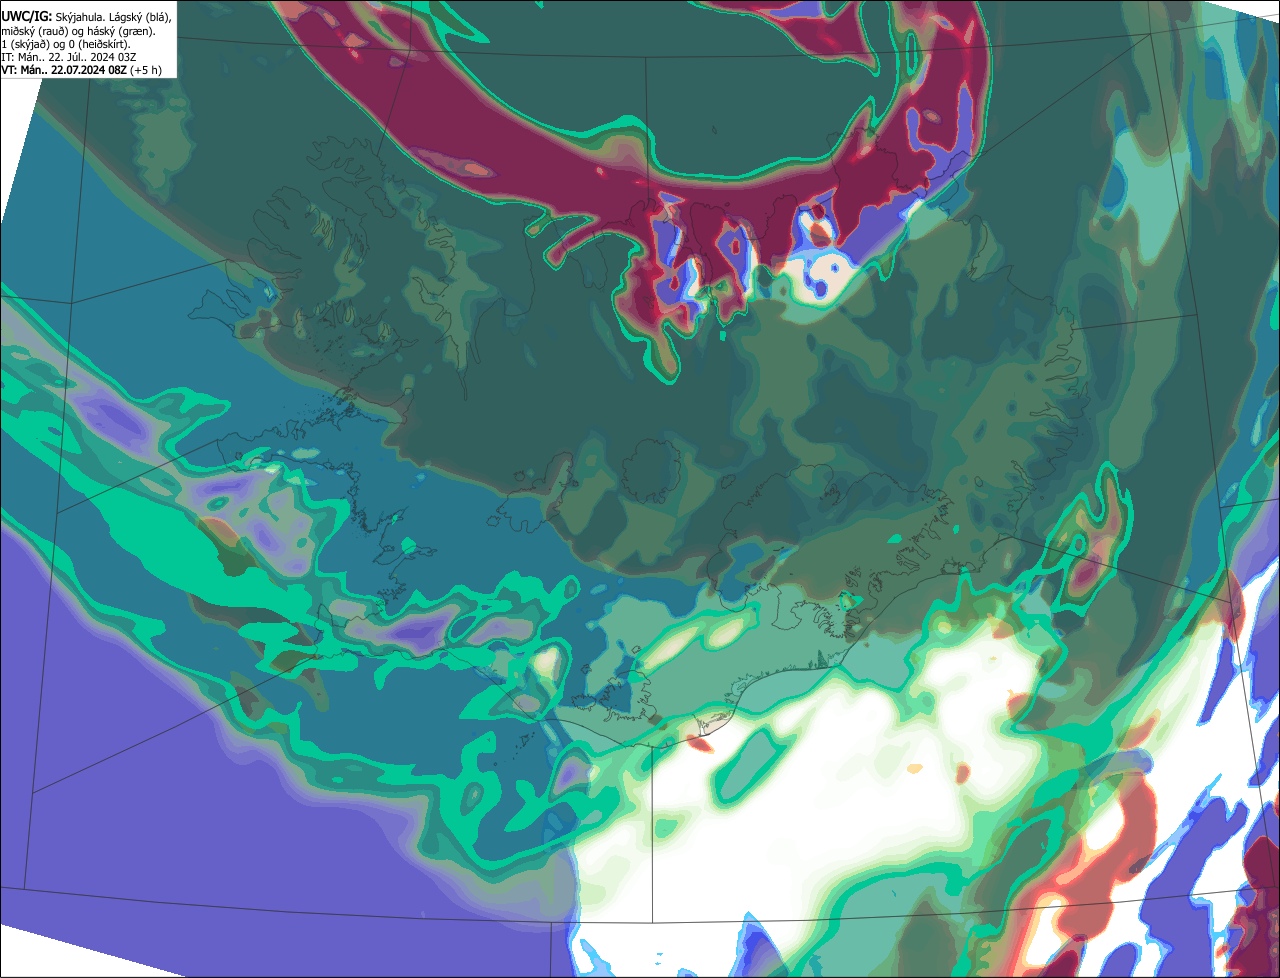Click "0 (heiðskírt)." in the legend
Image resolution: width=1280 pixels, height=978 pixels.
(x=100, y=45)
